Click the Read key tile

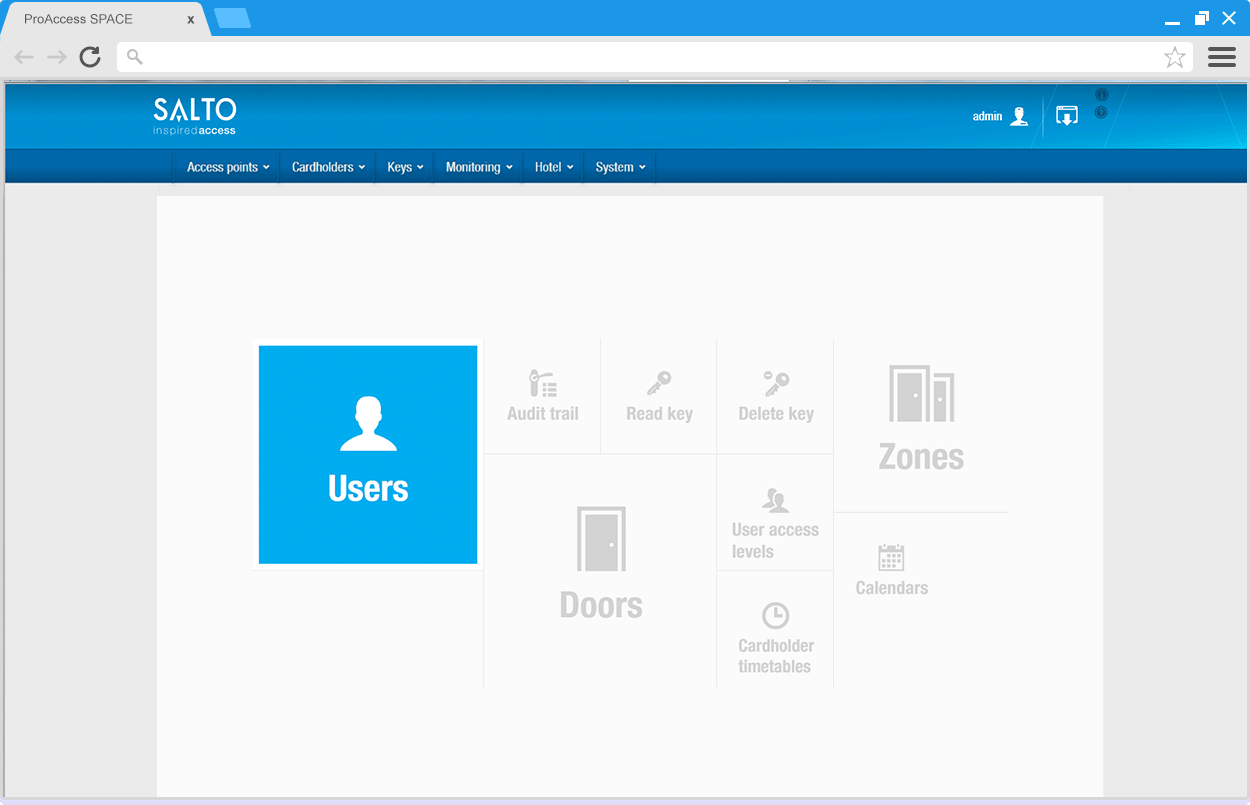[659, 397]
